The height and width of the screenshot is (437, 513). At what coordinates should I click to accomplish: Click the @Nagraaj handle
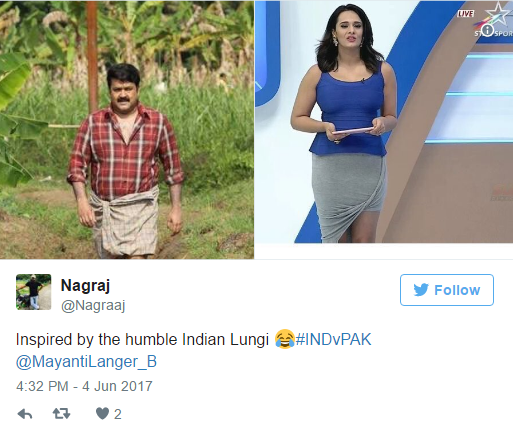pyautogui.click(x=93, y=305)
